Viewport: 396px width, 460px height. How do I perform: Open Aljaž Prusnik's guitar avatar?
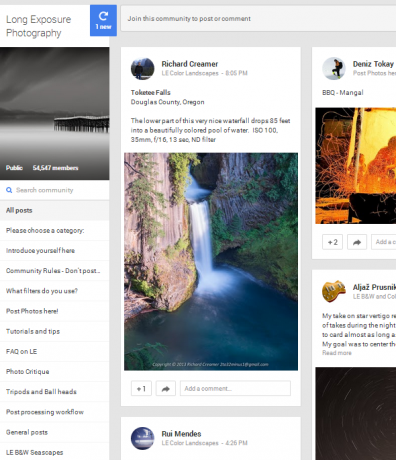tap(334, 291)
